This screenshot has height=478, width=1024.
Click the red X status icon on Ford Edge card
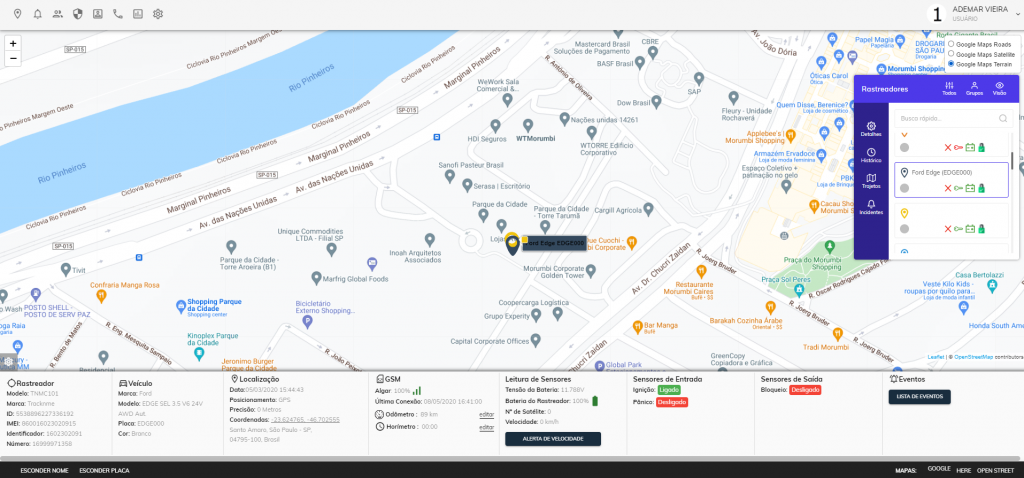tap(948, 188)
